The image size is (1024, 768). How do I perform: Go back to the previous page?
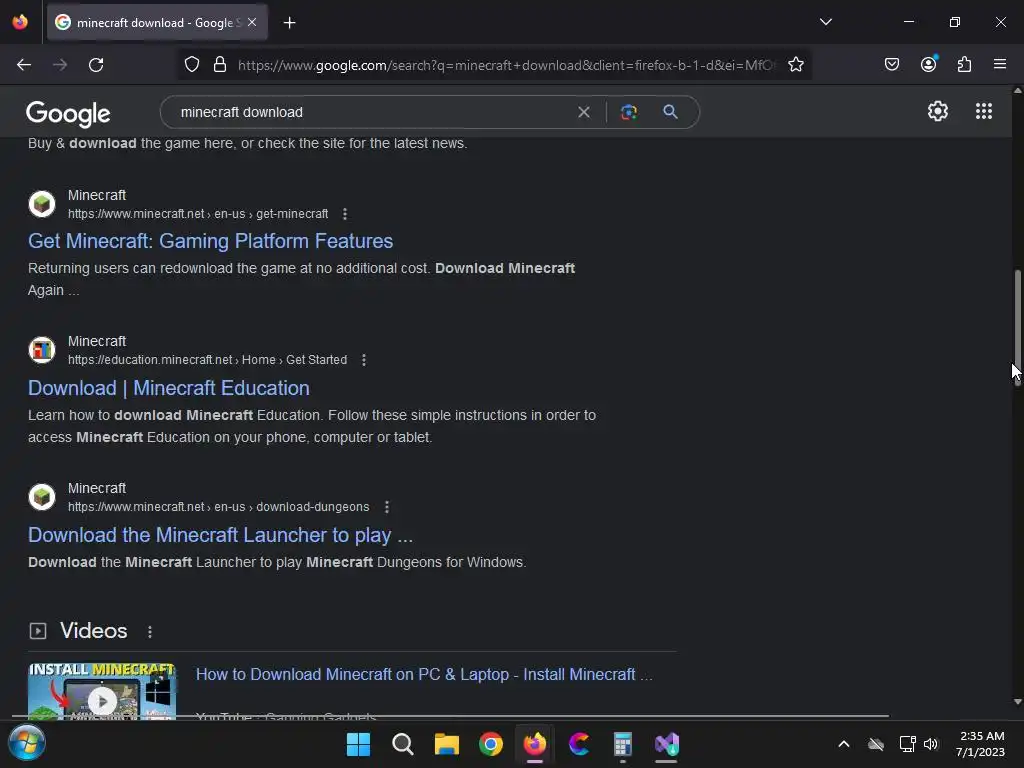24,65
